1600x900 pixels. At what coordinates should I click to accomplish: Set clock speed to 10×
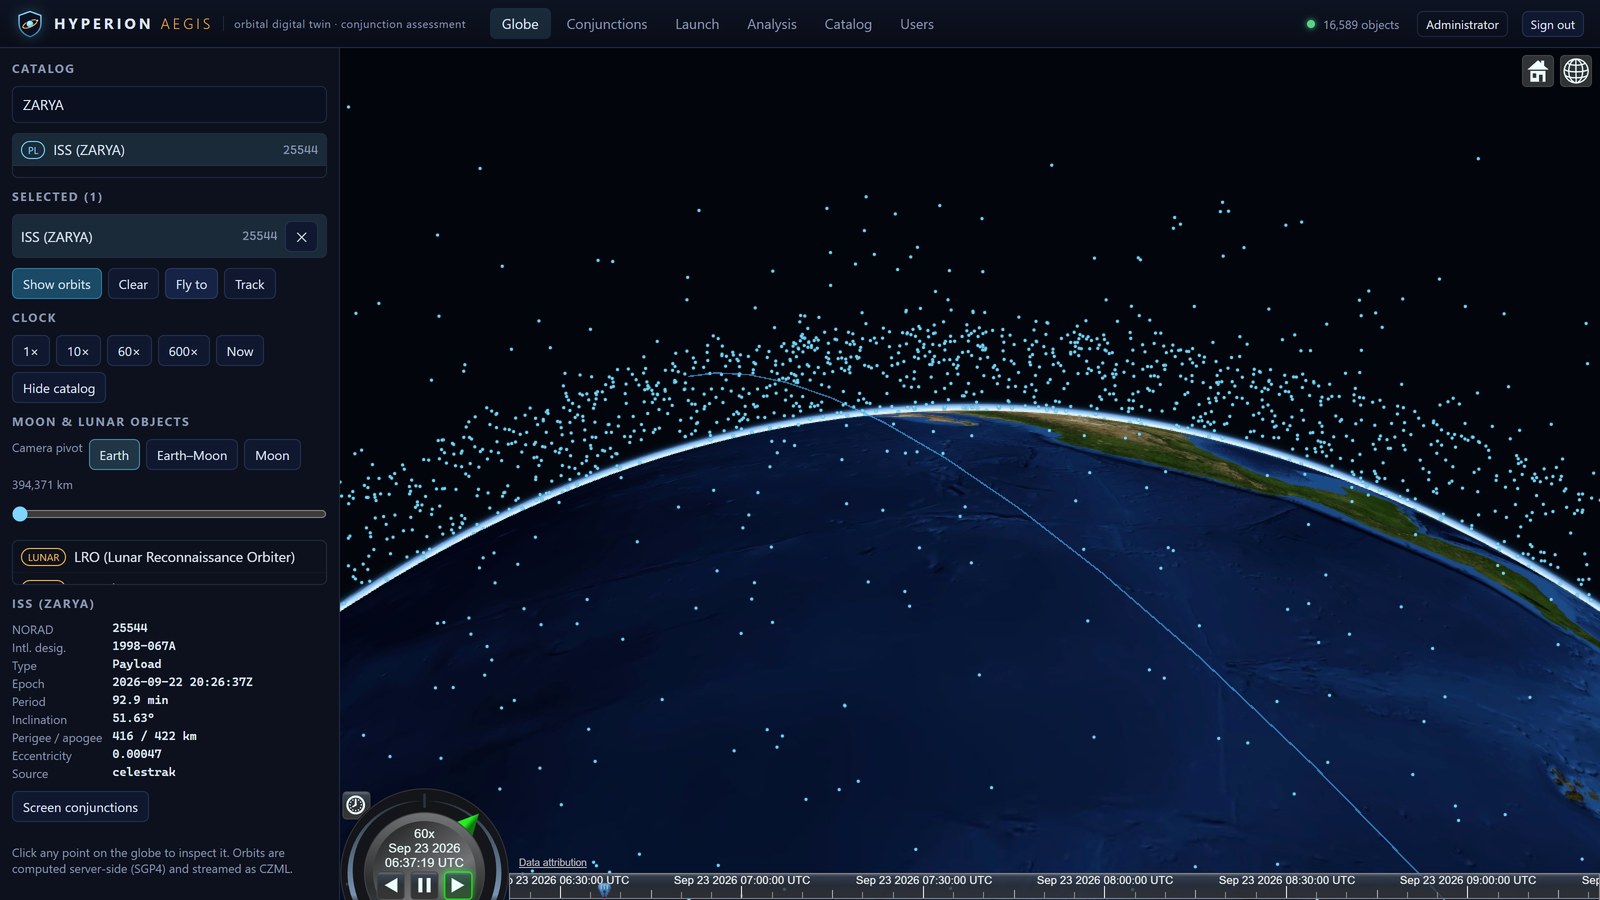78,351
